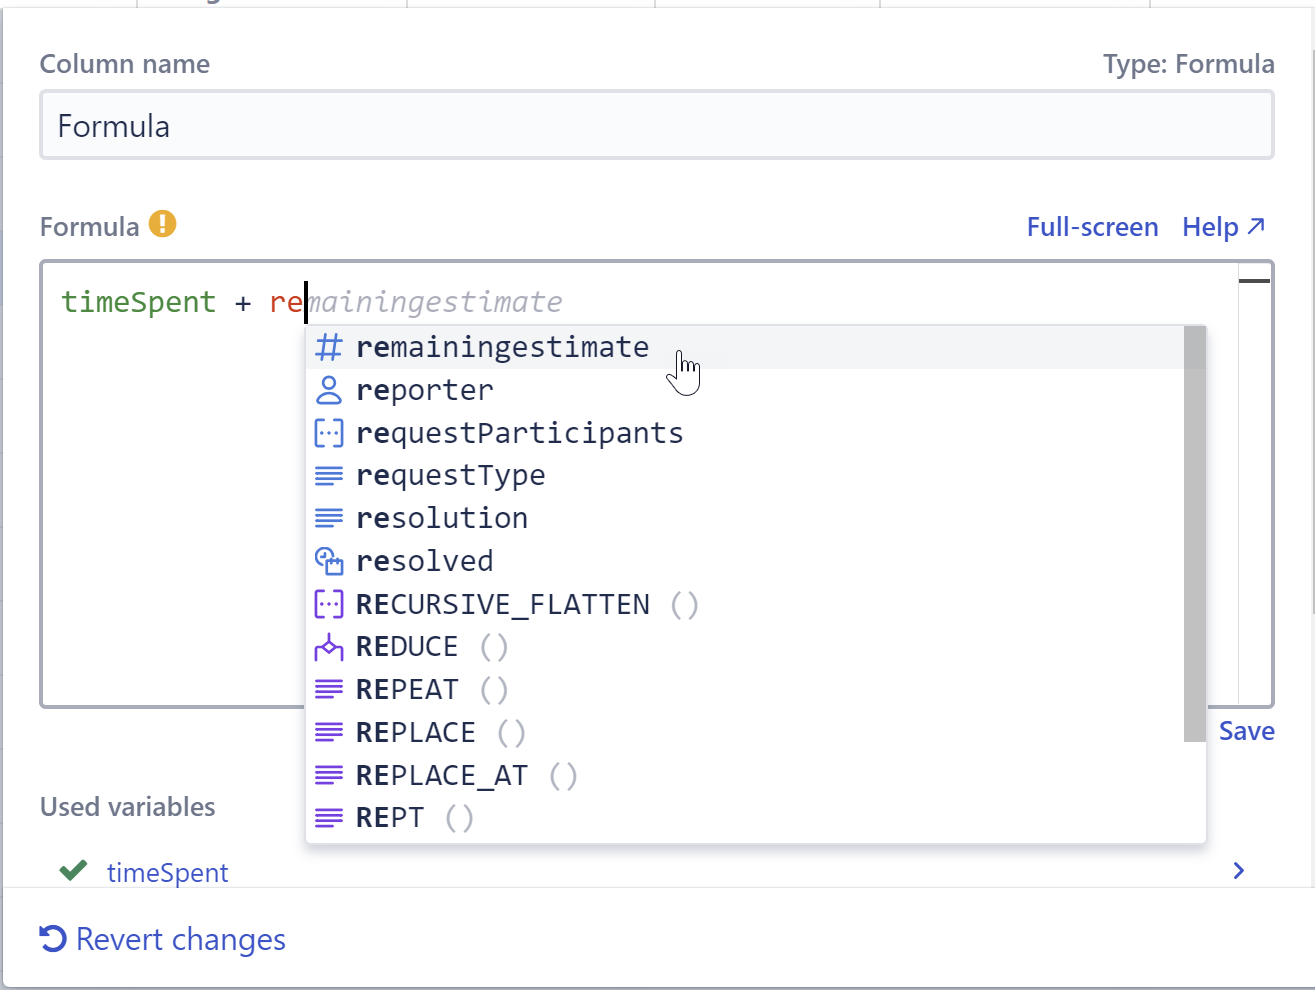Viewport: 1315px width, 990px height.
Task: Pick the REPT function
Action: (x=744, y=818)
